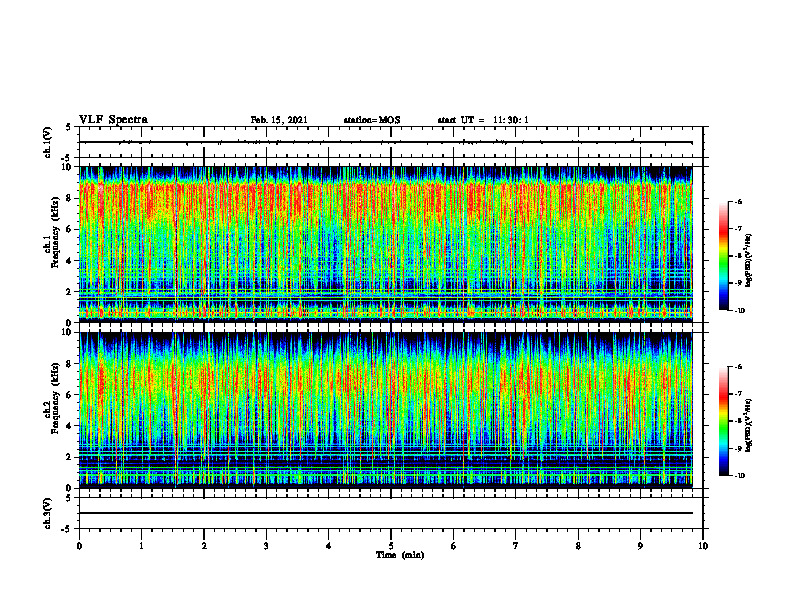Screen dimensions: 792x612
Task: Click the "-6" label on ch.1 color scale
Action: [738, 202]
